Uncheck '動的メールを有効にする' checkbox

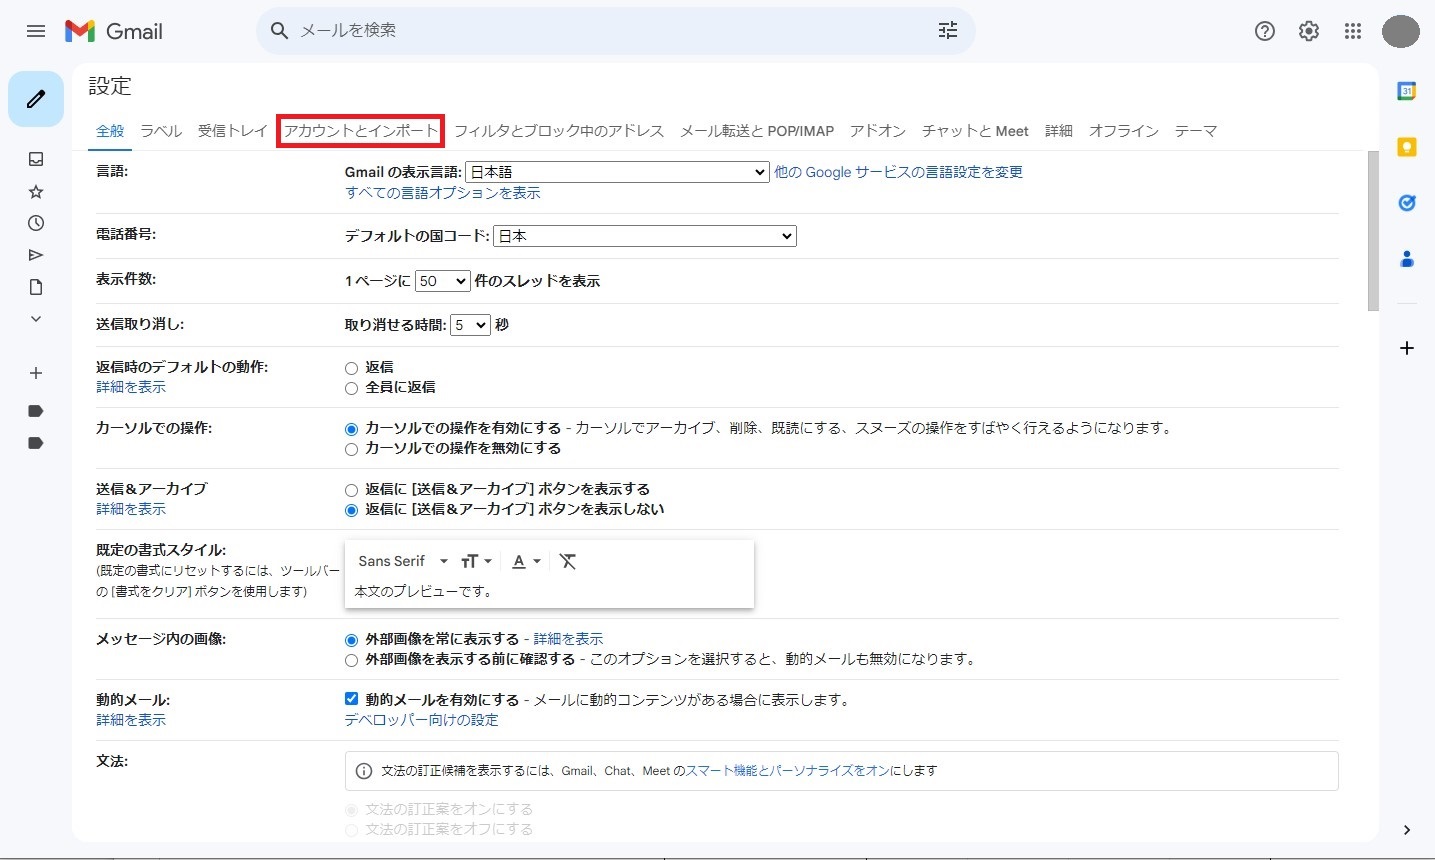point(351,699)
